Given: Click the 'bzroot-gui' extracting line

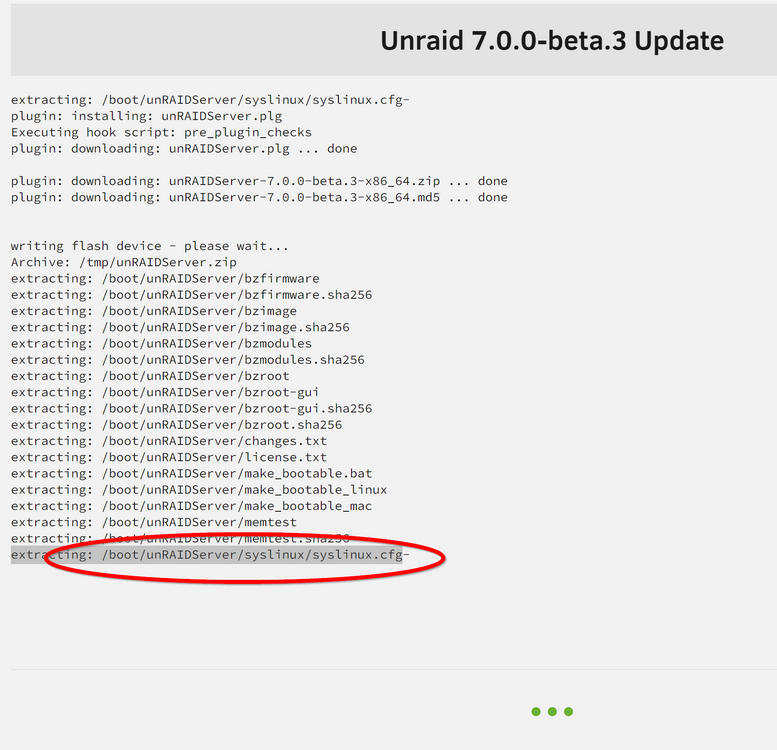Looking at the screenshot, I should point(165,393).
